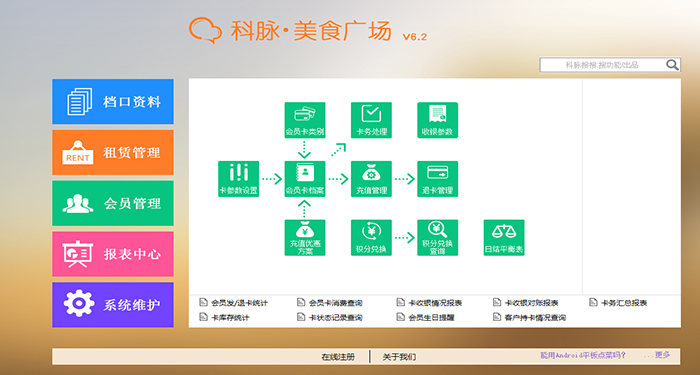The width and height of the screenshot is (700, 375).
Task: Focus the search input field
Action: (x=603, y=65)
